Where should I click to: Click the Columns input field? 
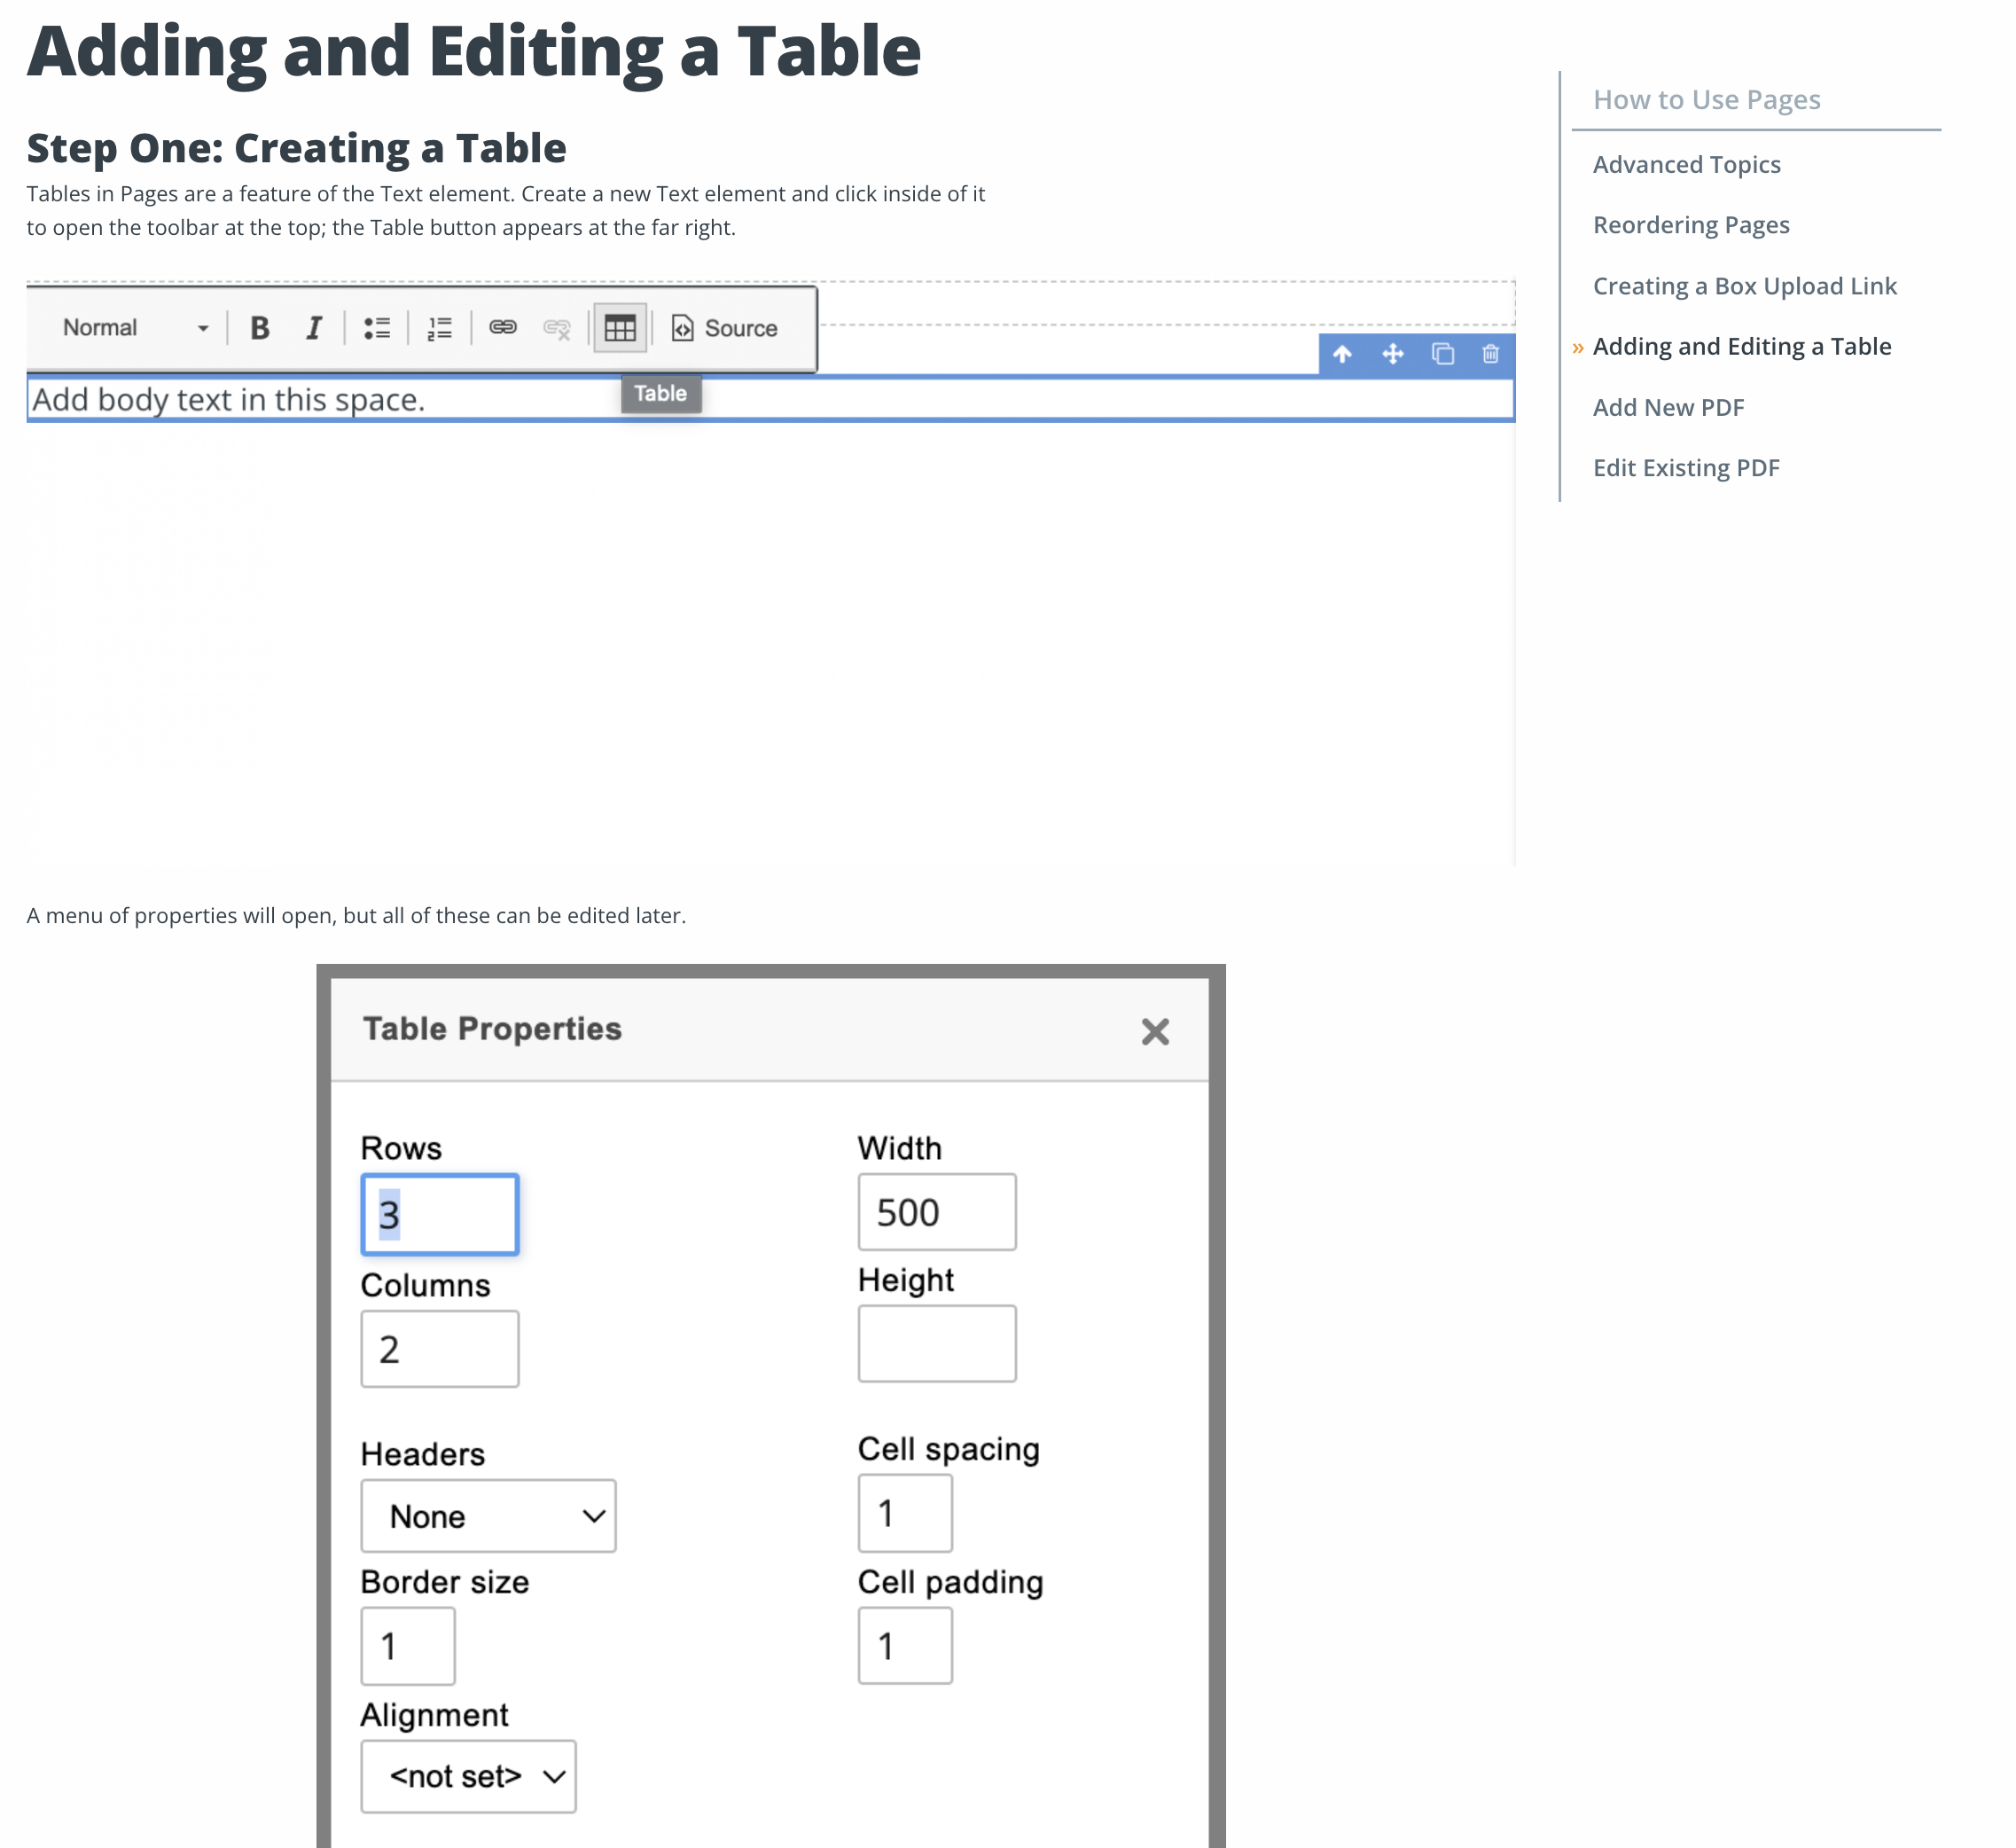click(x=440, y=1349)
